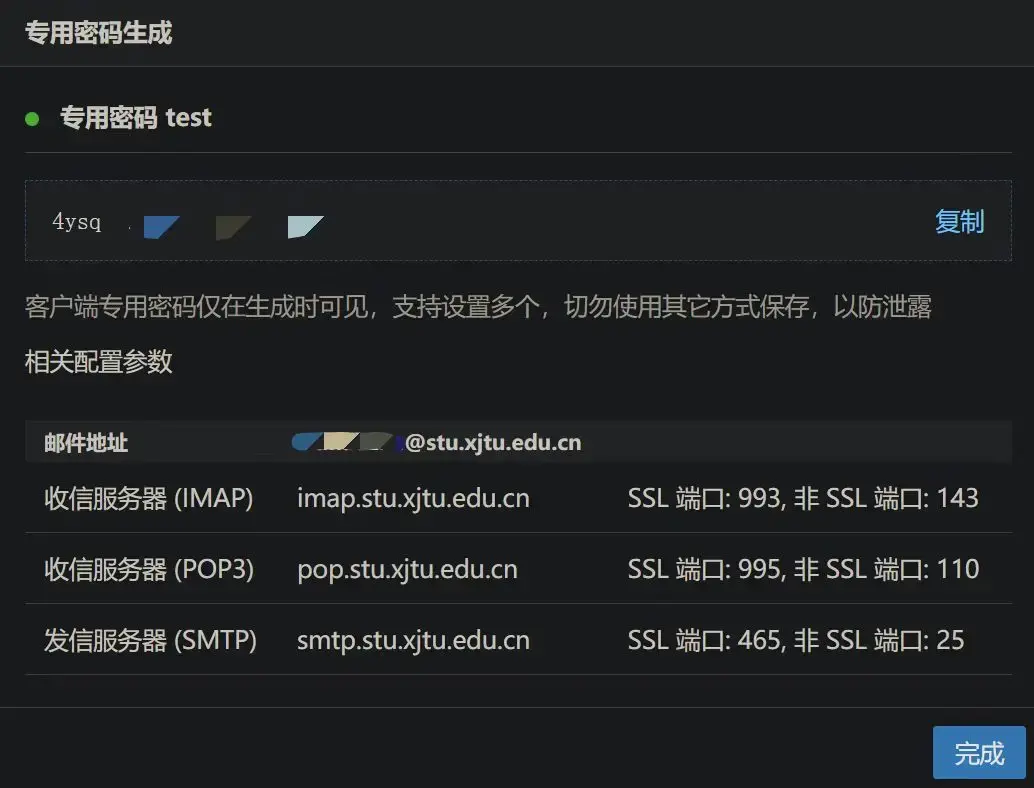1034x788 pixels.
Task: Copy the password with 复制 link
Action: click(x=959, y=222)
